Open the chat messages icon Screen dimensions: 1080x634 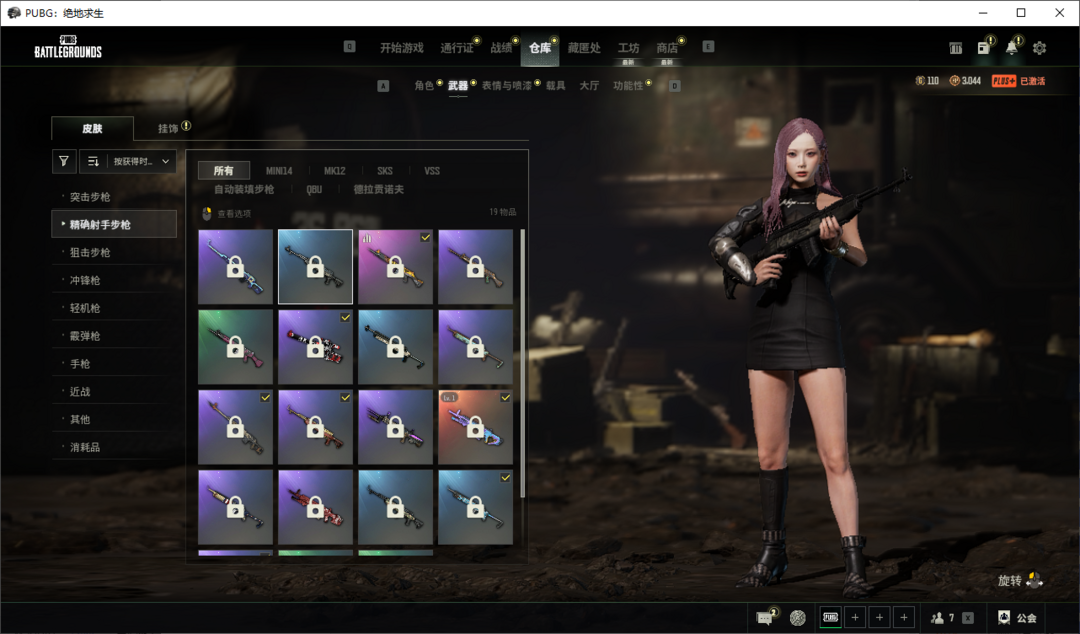(x=765, y=618)
